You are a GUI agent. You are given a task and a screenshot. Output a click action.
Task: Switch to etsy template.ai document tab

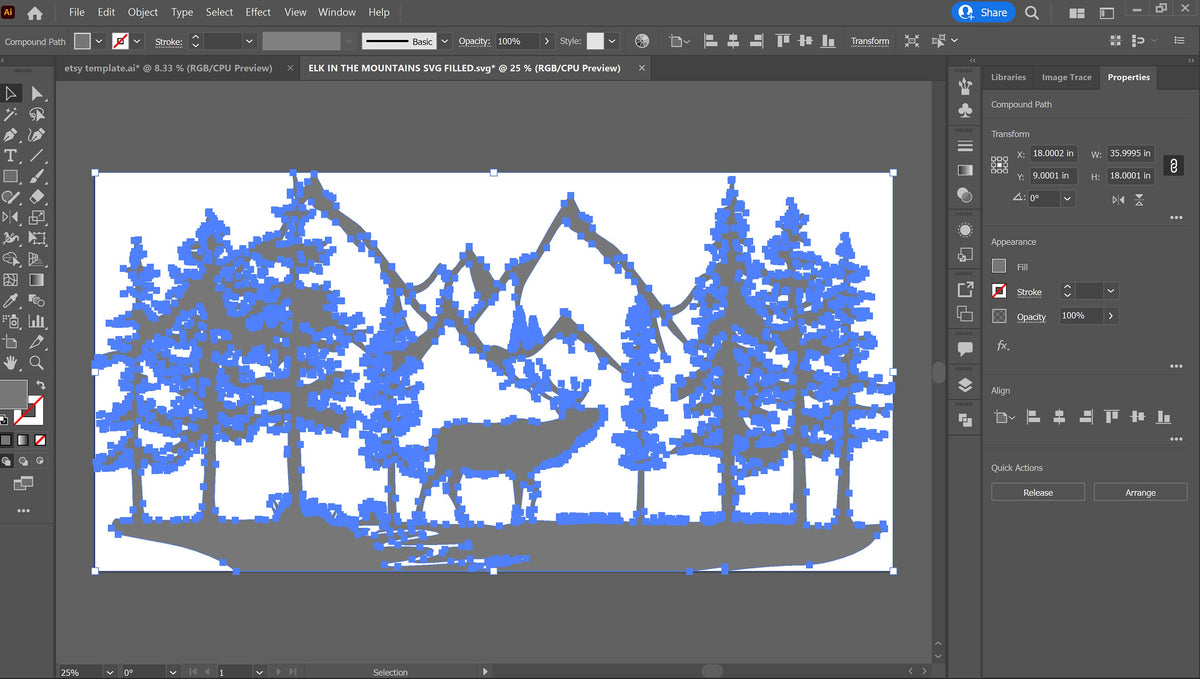pos(170,68)
